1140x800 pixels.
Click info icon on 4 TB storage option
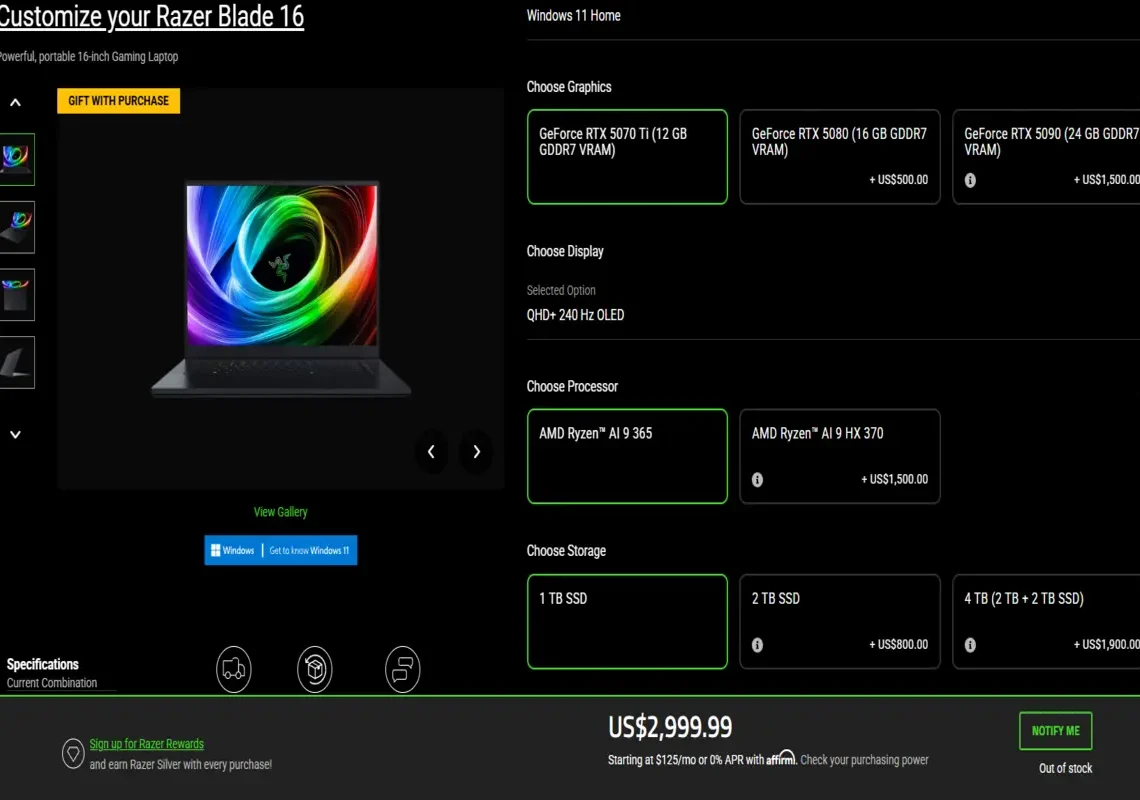(970, 644)
